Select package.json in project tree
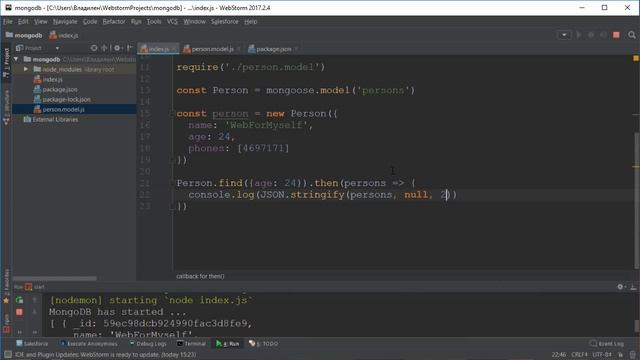 [56, 89]
